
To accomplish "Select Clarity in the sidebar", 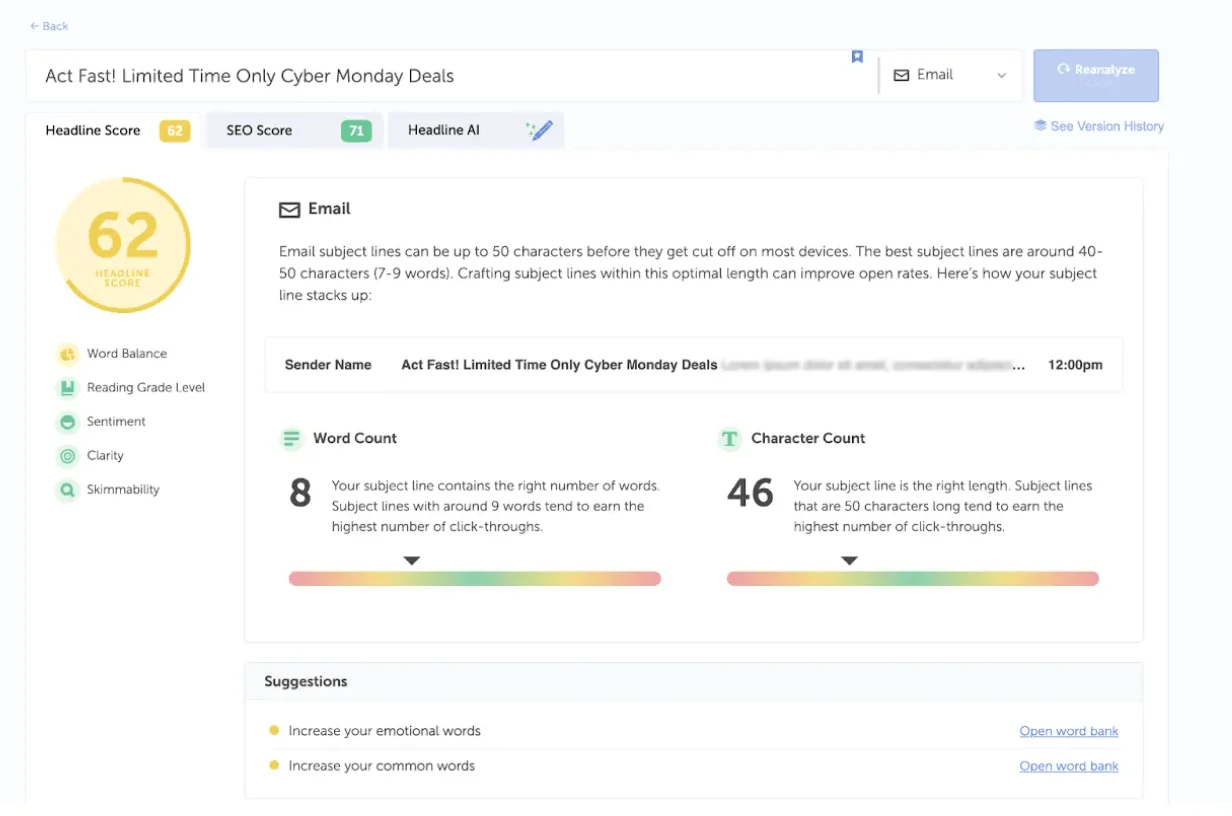I will click(105, 456).
